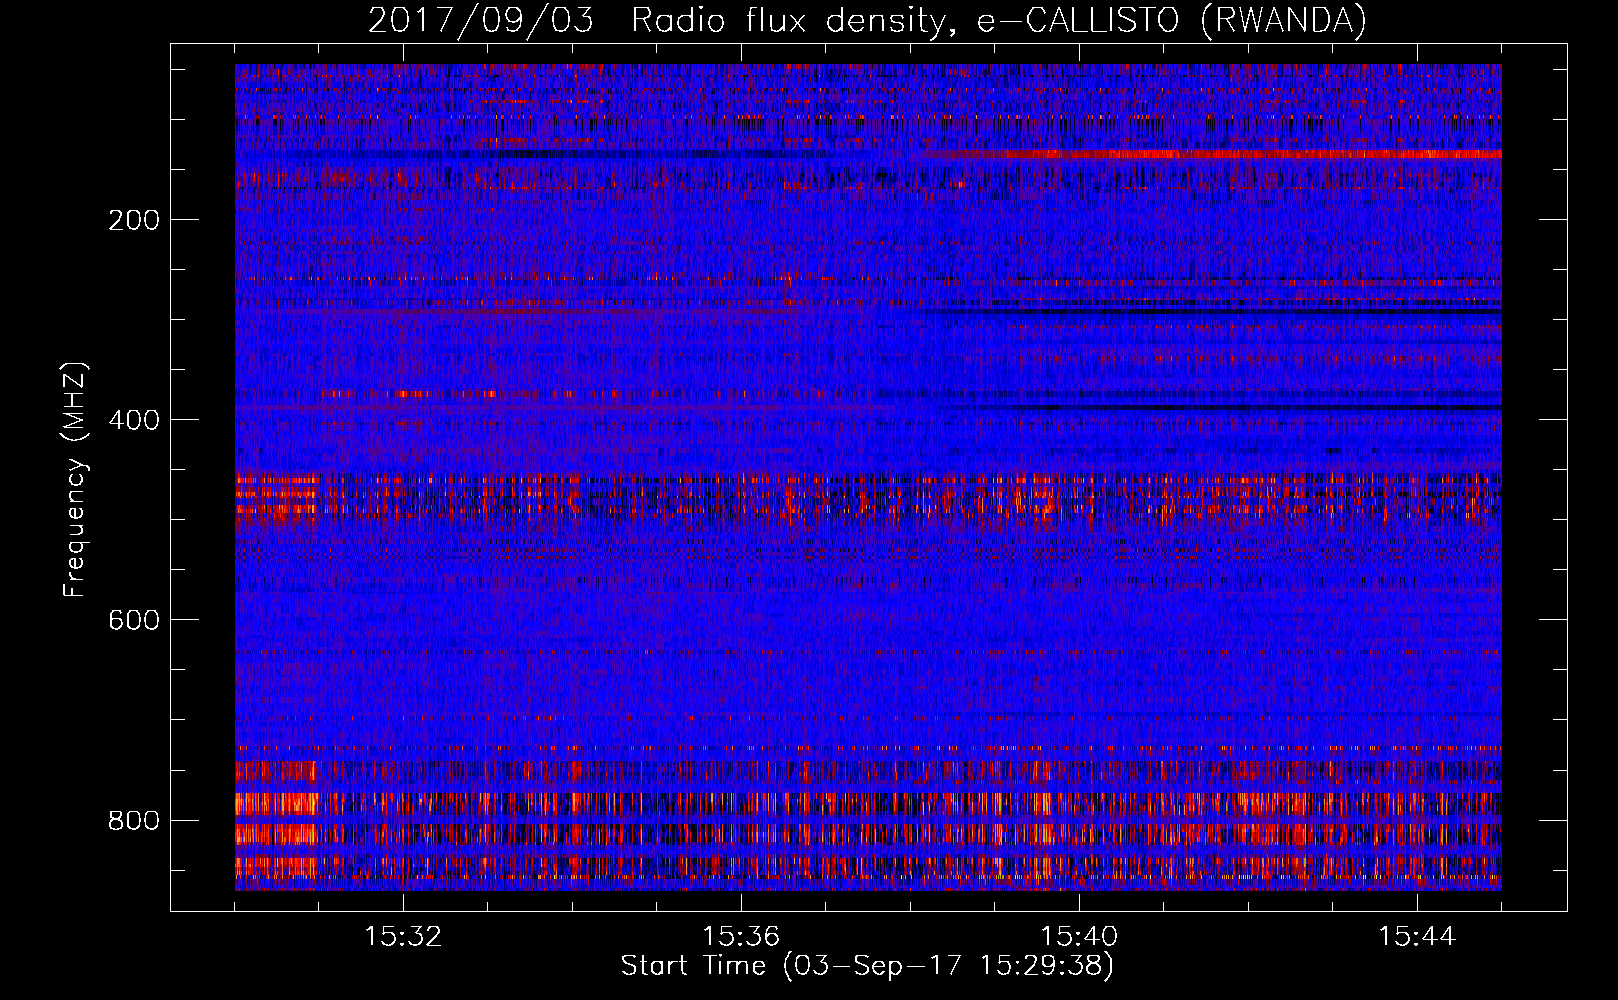Click the 200 frequency tick label
1618x1000 pixels.
pos(134,220)
